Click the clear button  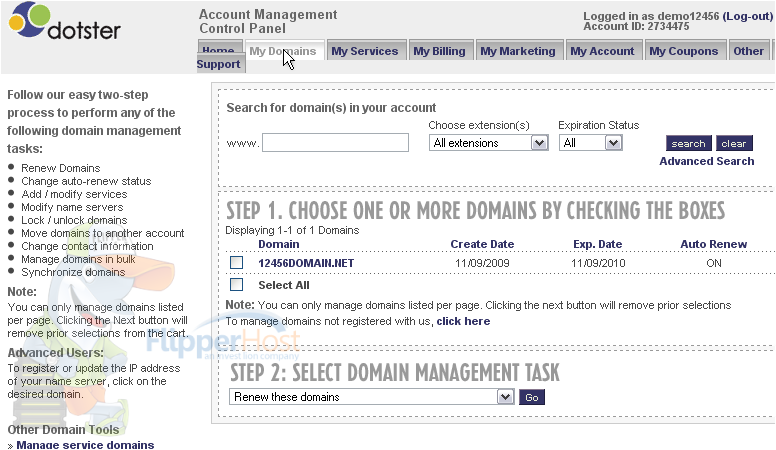pos(734,144)
